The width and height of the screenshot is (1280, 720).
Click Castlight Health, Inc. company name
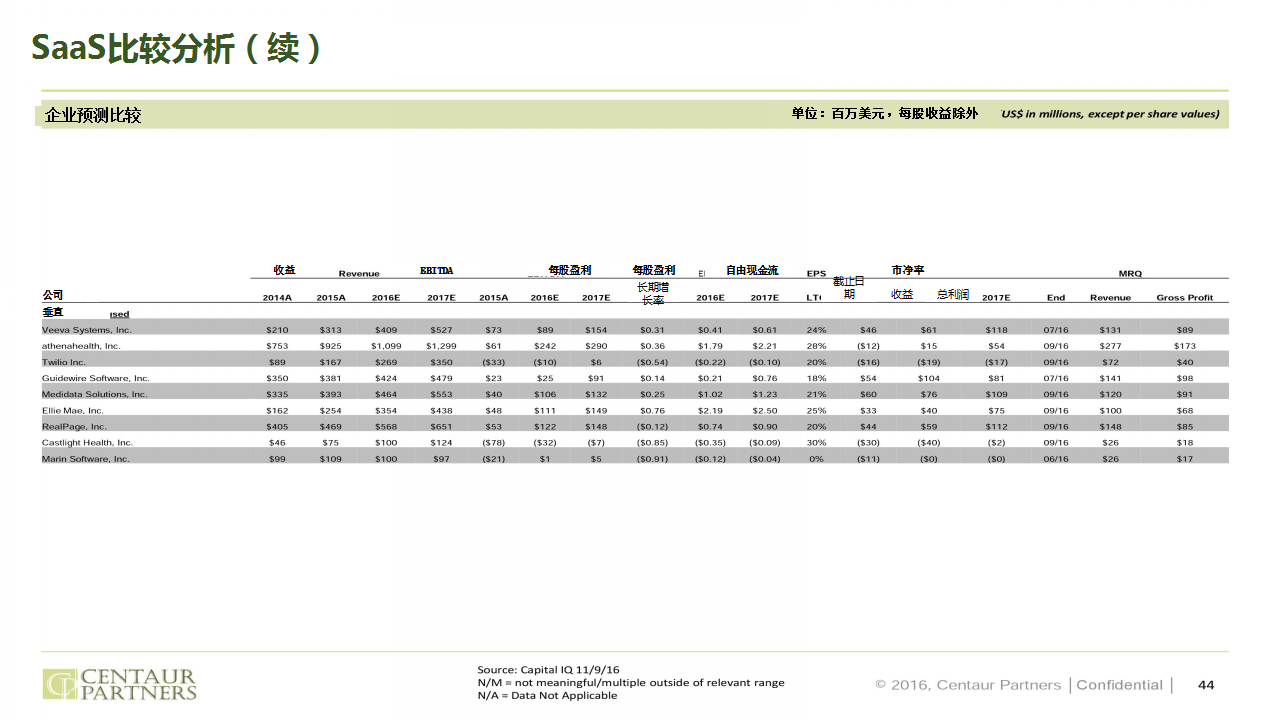click(x=87, y=442)
